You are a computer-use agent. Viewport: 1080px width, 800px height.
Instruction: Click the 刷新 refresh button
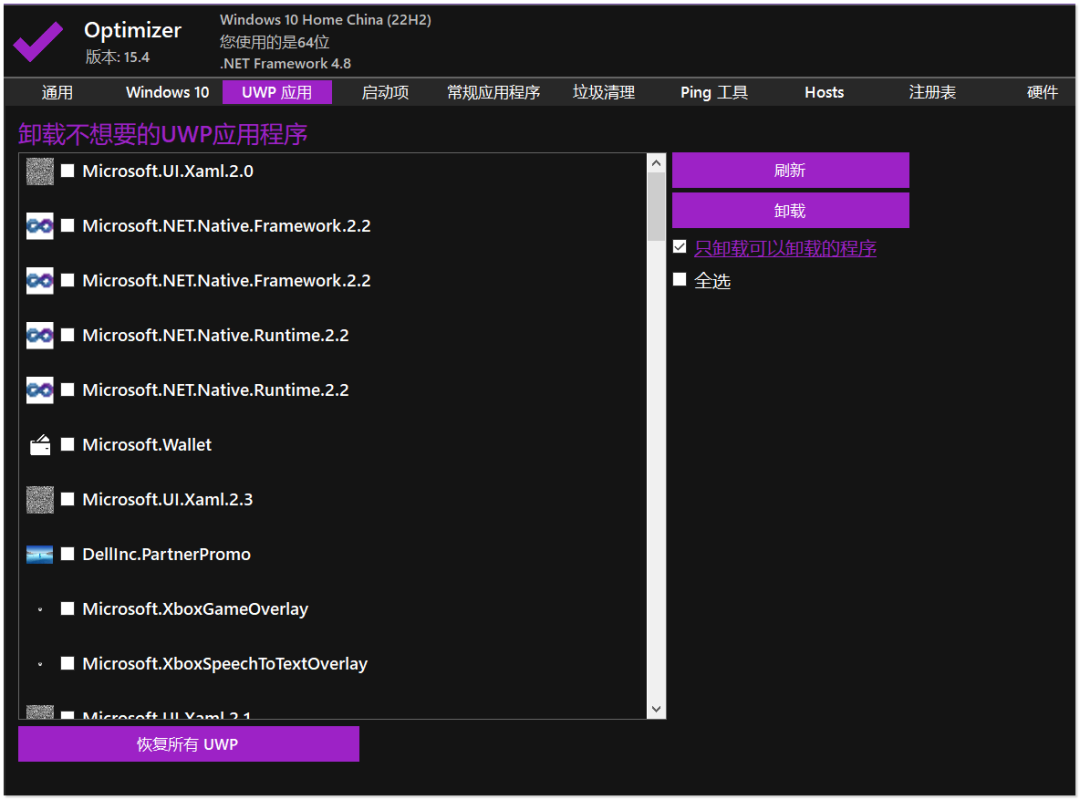[x=790, y=170]
